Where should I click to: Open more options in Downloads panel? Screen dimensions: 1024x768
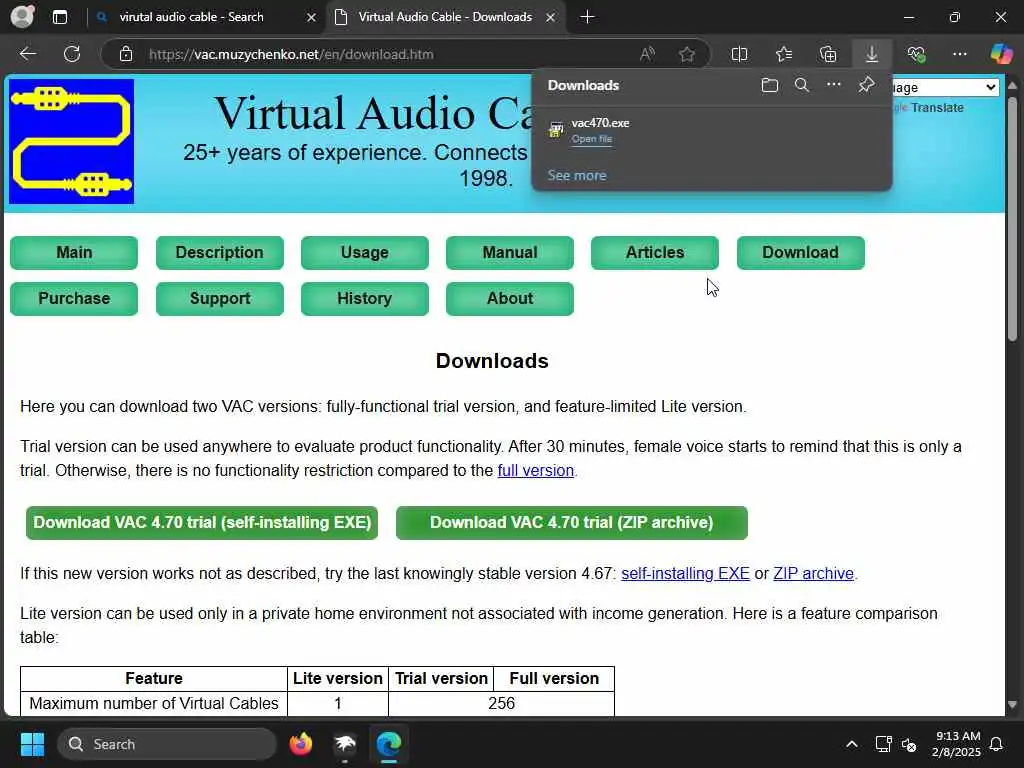[x=833, y=84]
